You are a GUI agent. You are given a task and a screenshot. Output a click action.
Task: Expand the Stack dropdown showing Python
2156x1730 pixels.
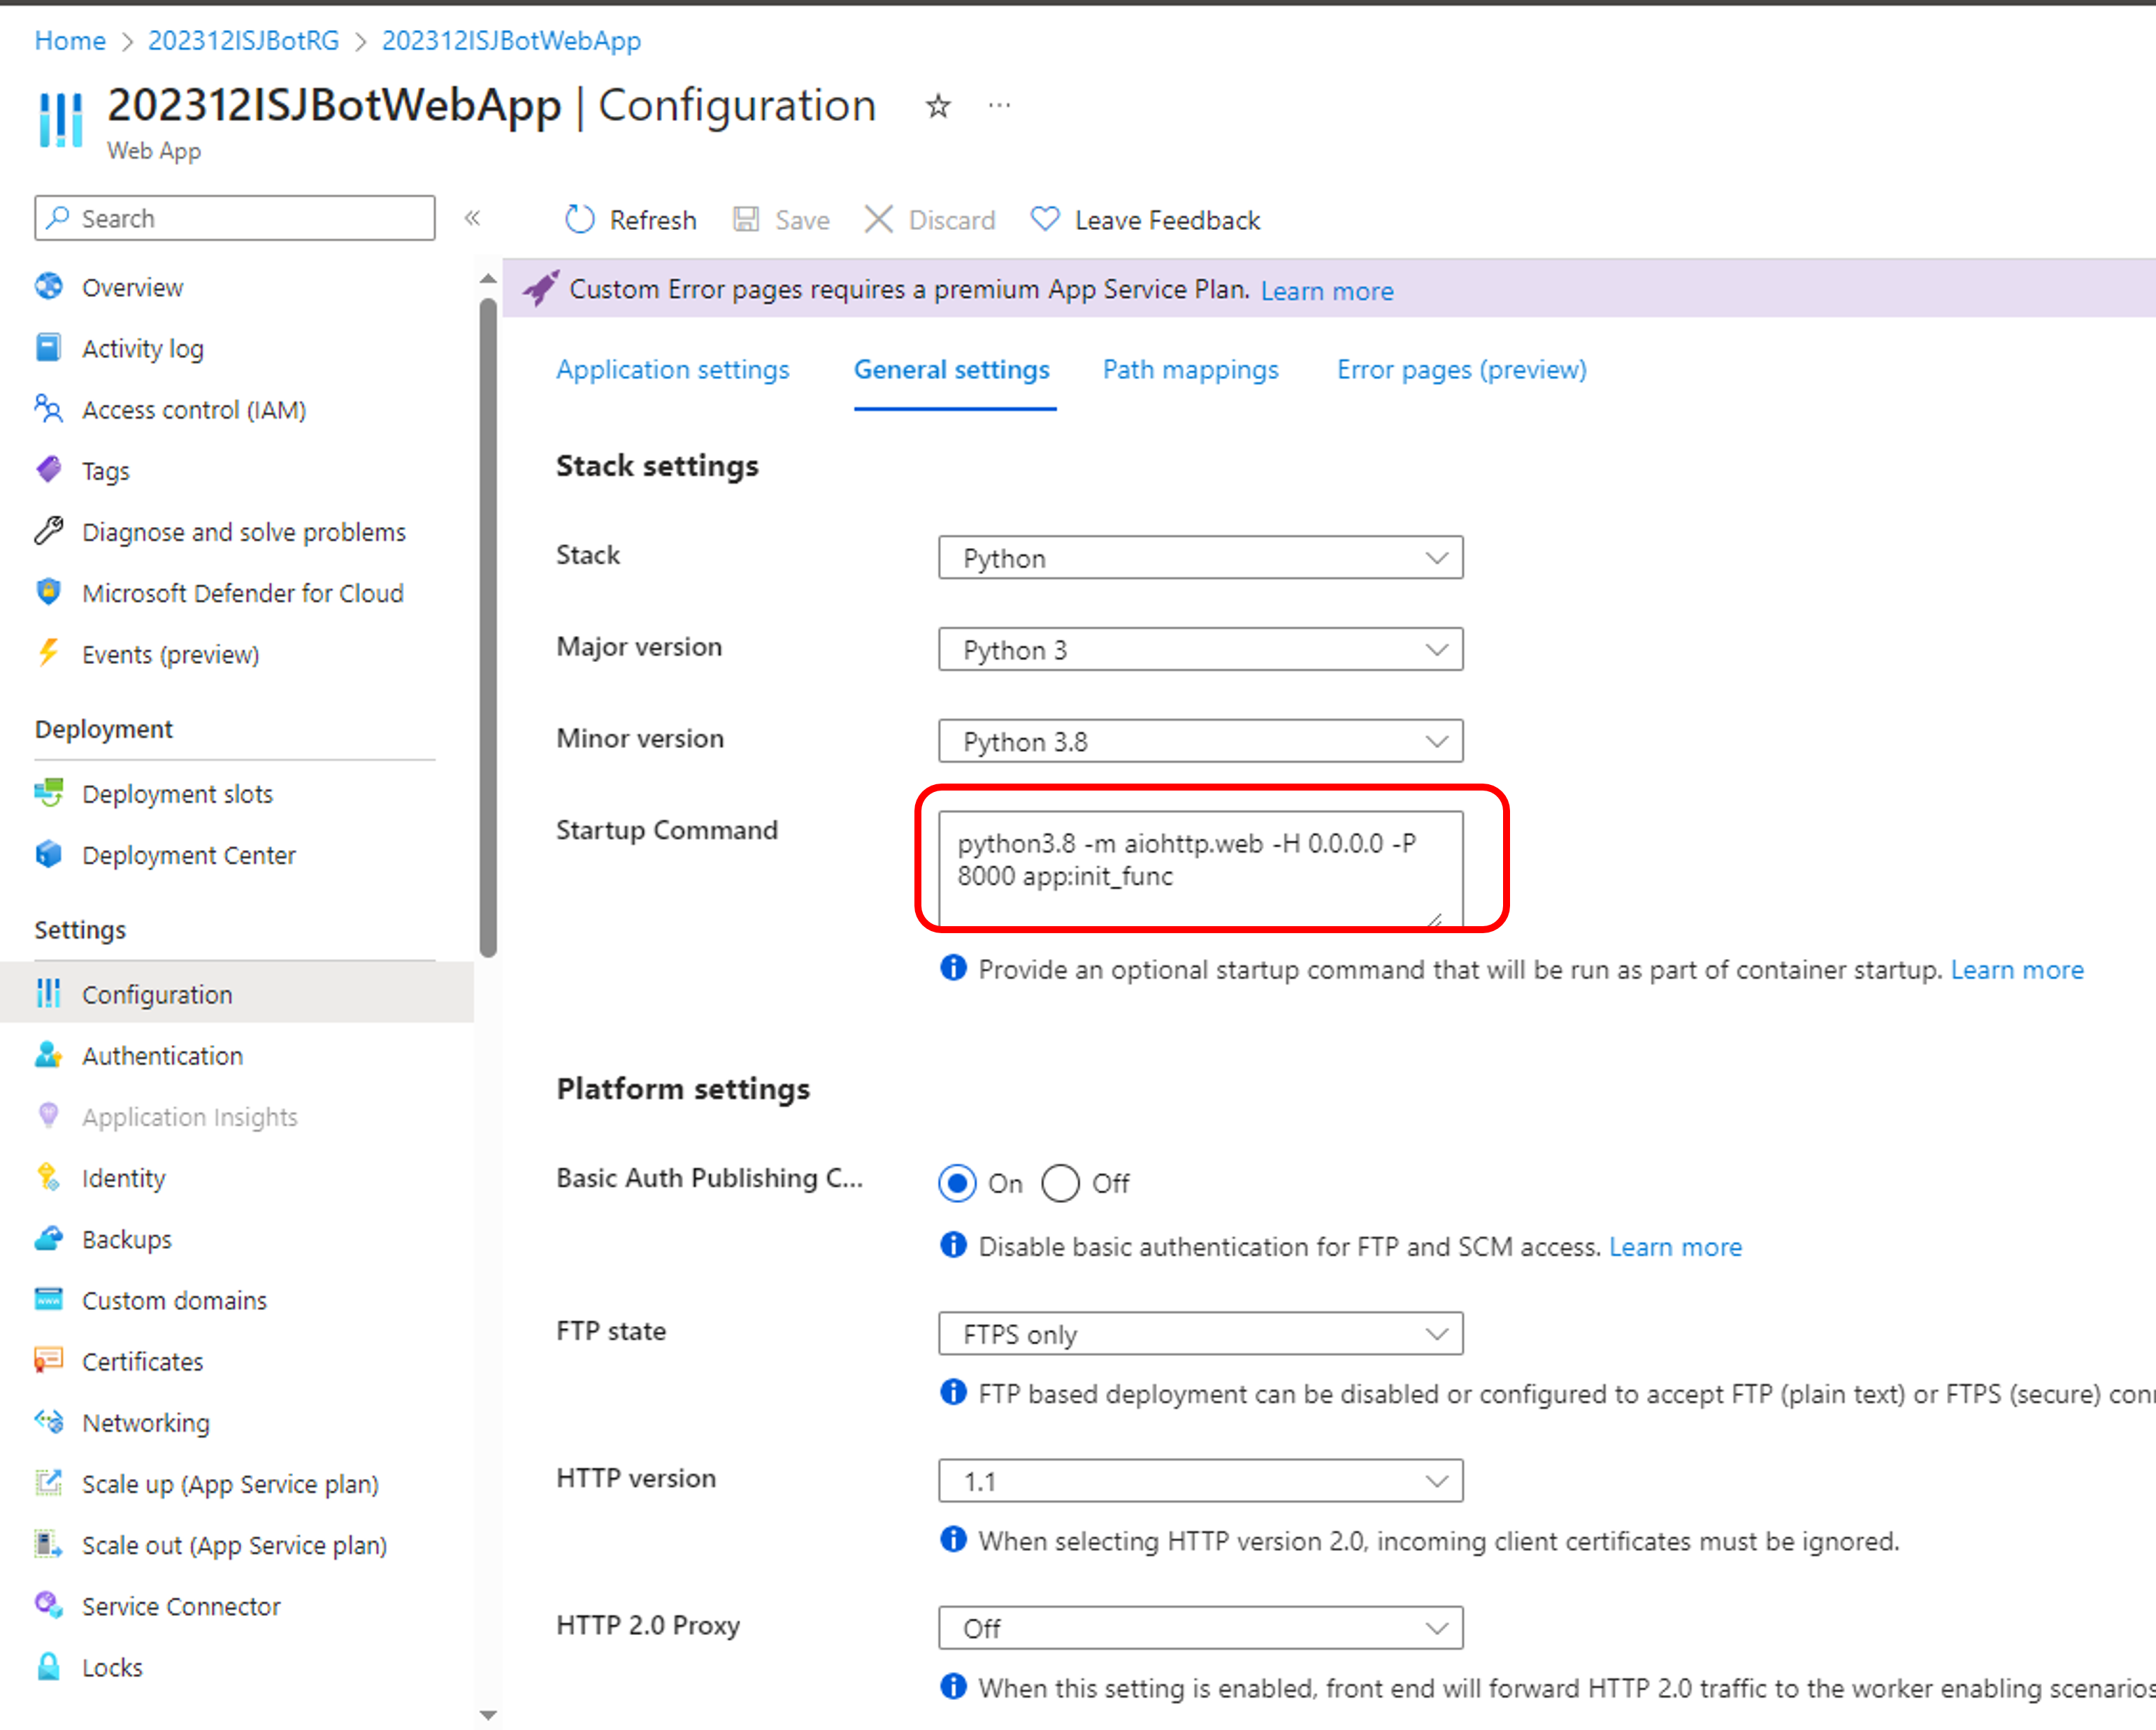point(1200,558)
